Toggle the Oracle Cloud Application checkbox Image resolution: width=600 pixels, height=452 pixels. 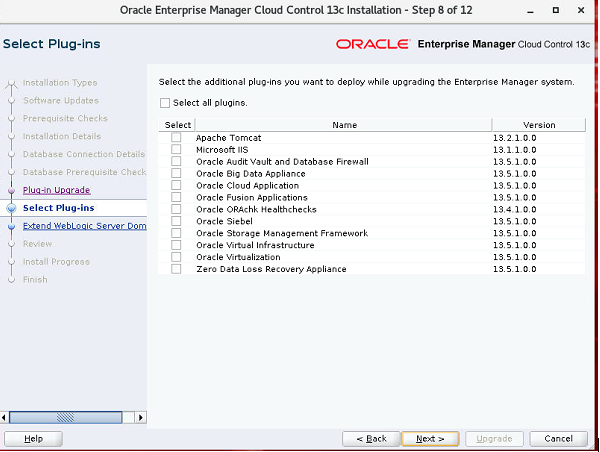pos(176,186)
